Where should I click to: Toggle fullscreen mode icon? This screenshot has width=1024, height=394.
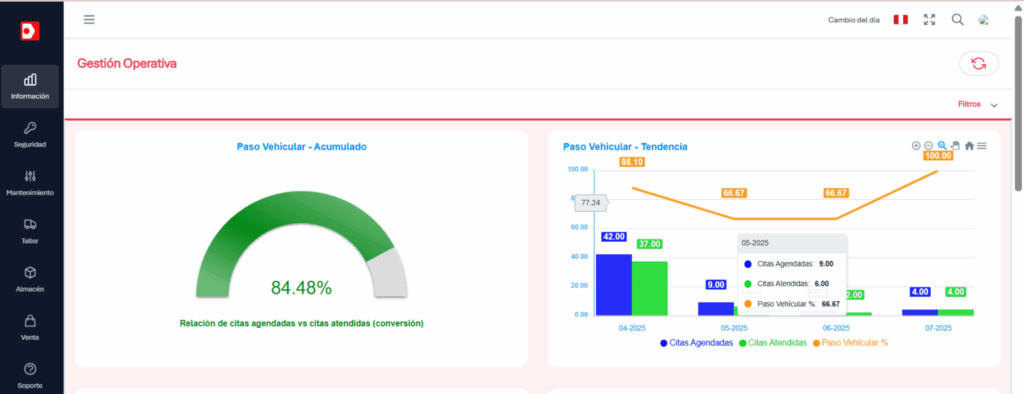[x=929, y=20]
